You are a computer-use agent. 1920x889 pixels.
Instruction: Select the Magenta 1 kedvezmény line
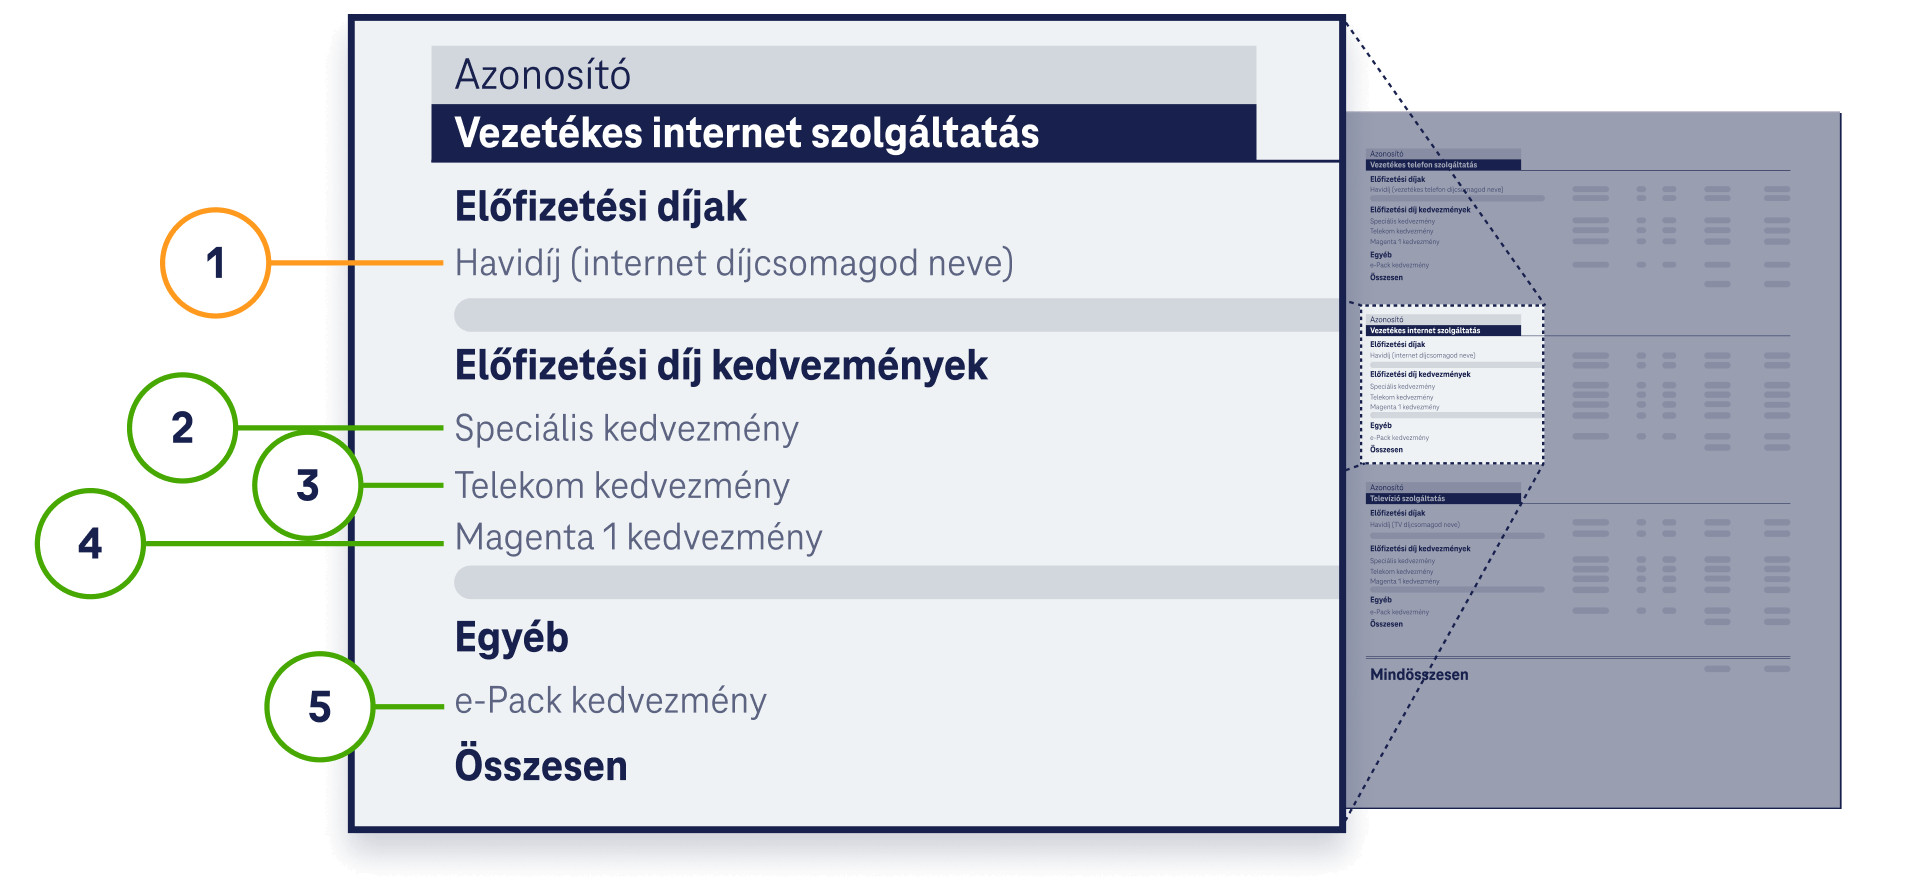click(638, 537)
